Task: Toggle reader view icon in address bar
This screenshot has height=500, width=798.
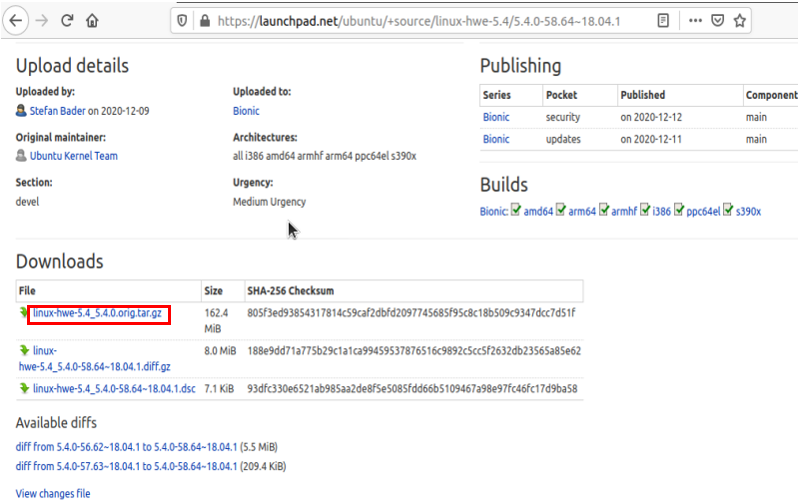Action: click(663, 21)
